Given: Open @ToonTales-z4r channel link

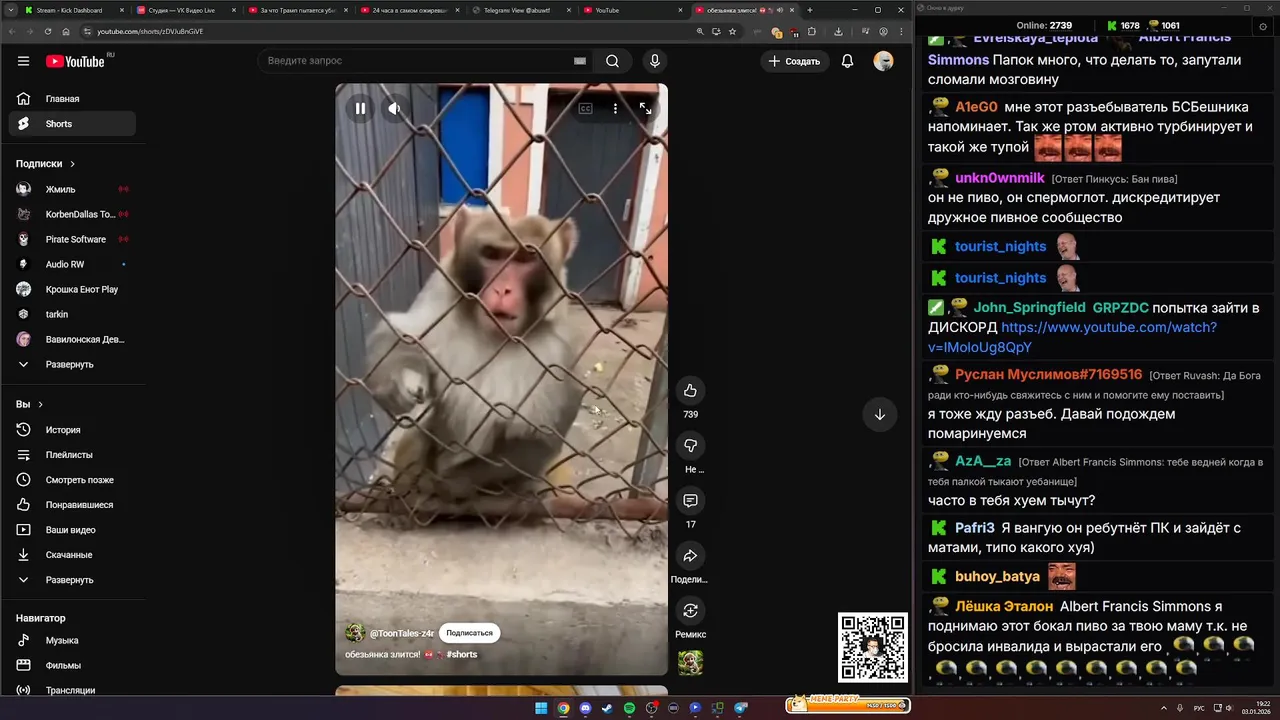Looking at the screenshot, I should 402,633.
